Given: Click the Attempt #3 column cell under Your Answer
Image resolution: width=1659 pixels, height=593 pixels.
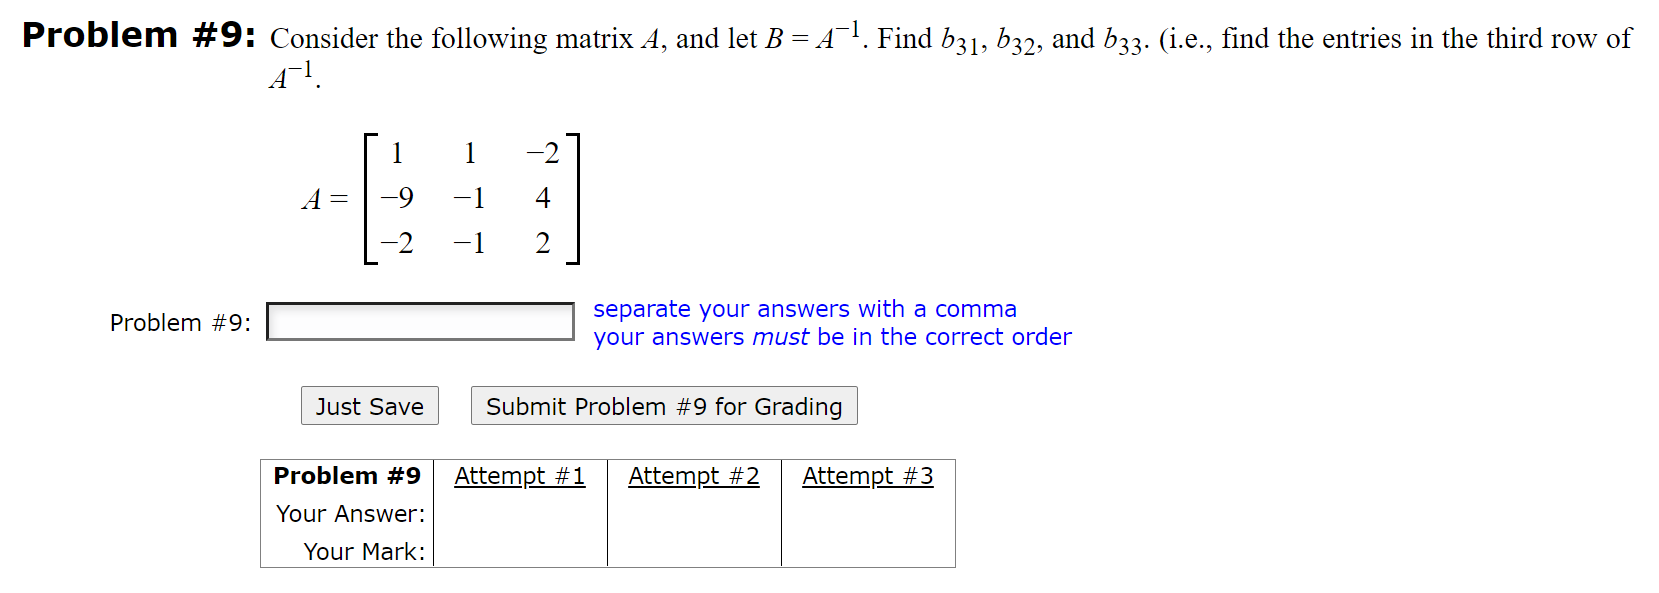Looking at the screenshot, I should (868, 513).
